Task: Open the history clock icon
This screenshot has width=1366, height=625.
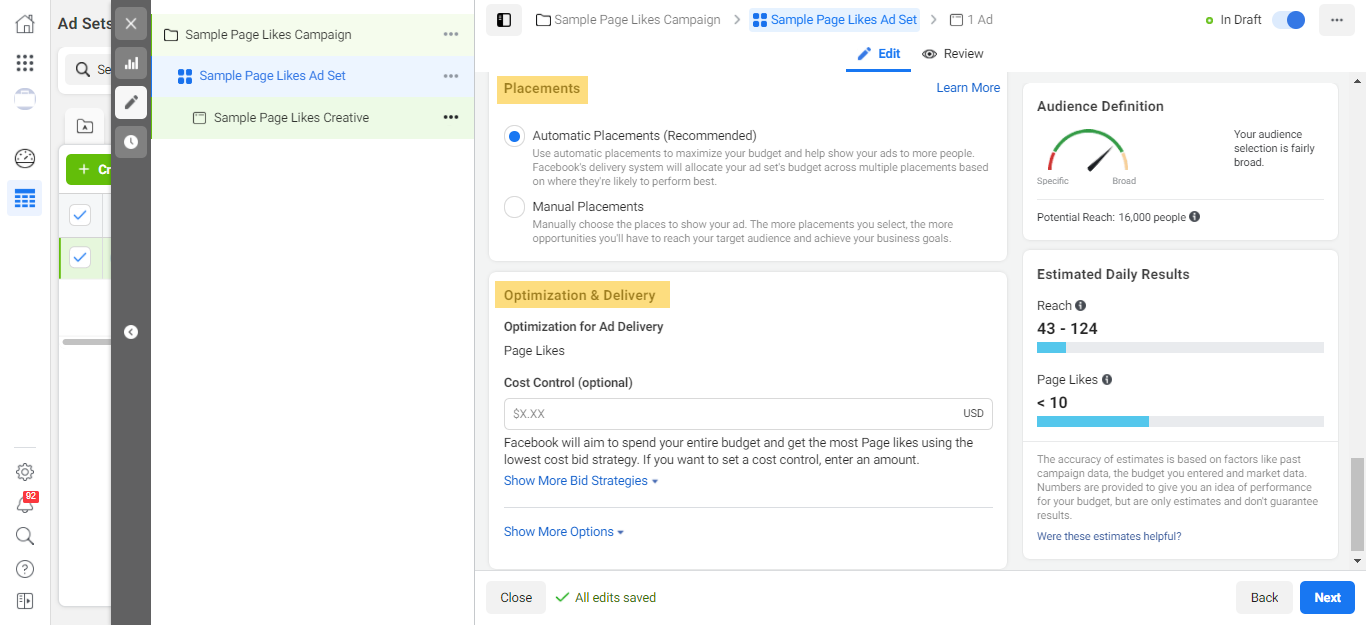Action: (x=131, y=142)
